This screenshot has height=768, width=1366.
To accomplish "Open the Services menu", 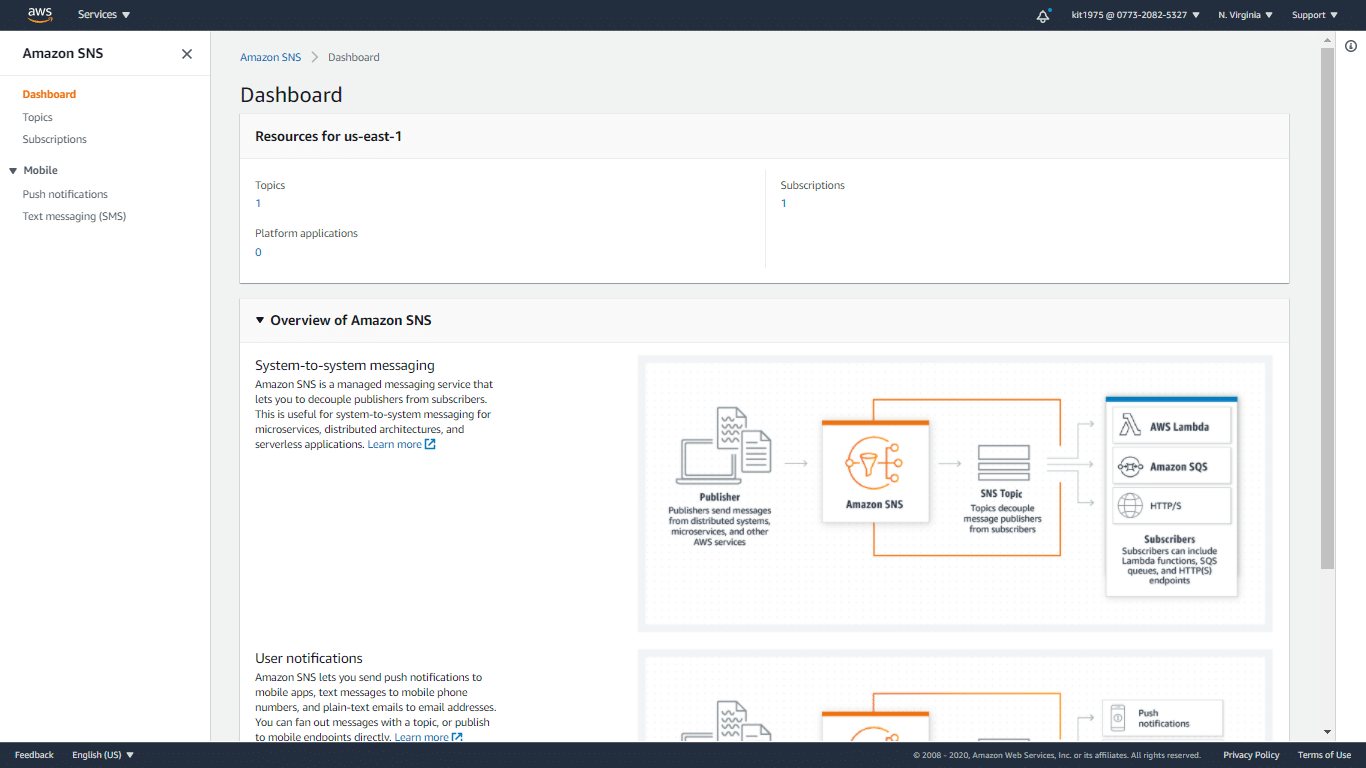I will 103,15.
